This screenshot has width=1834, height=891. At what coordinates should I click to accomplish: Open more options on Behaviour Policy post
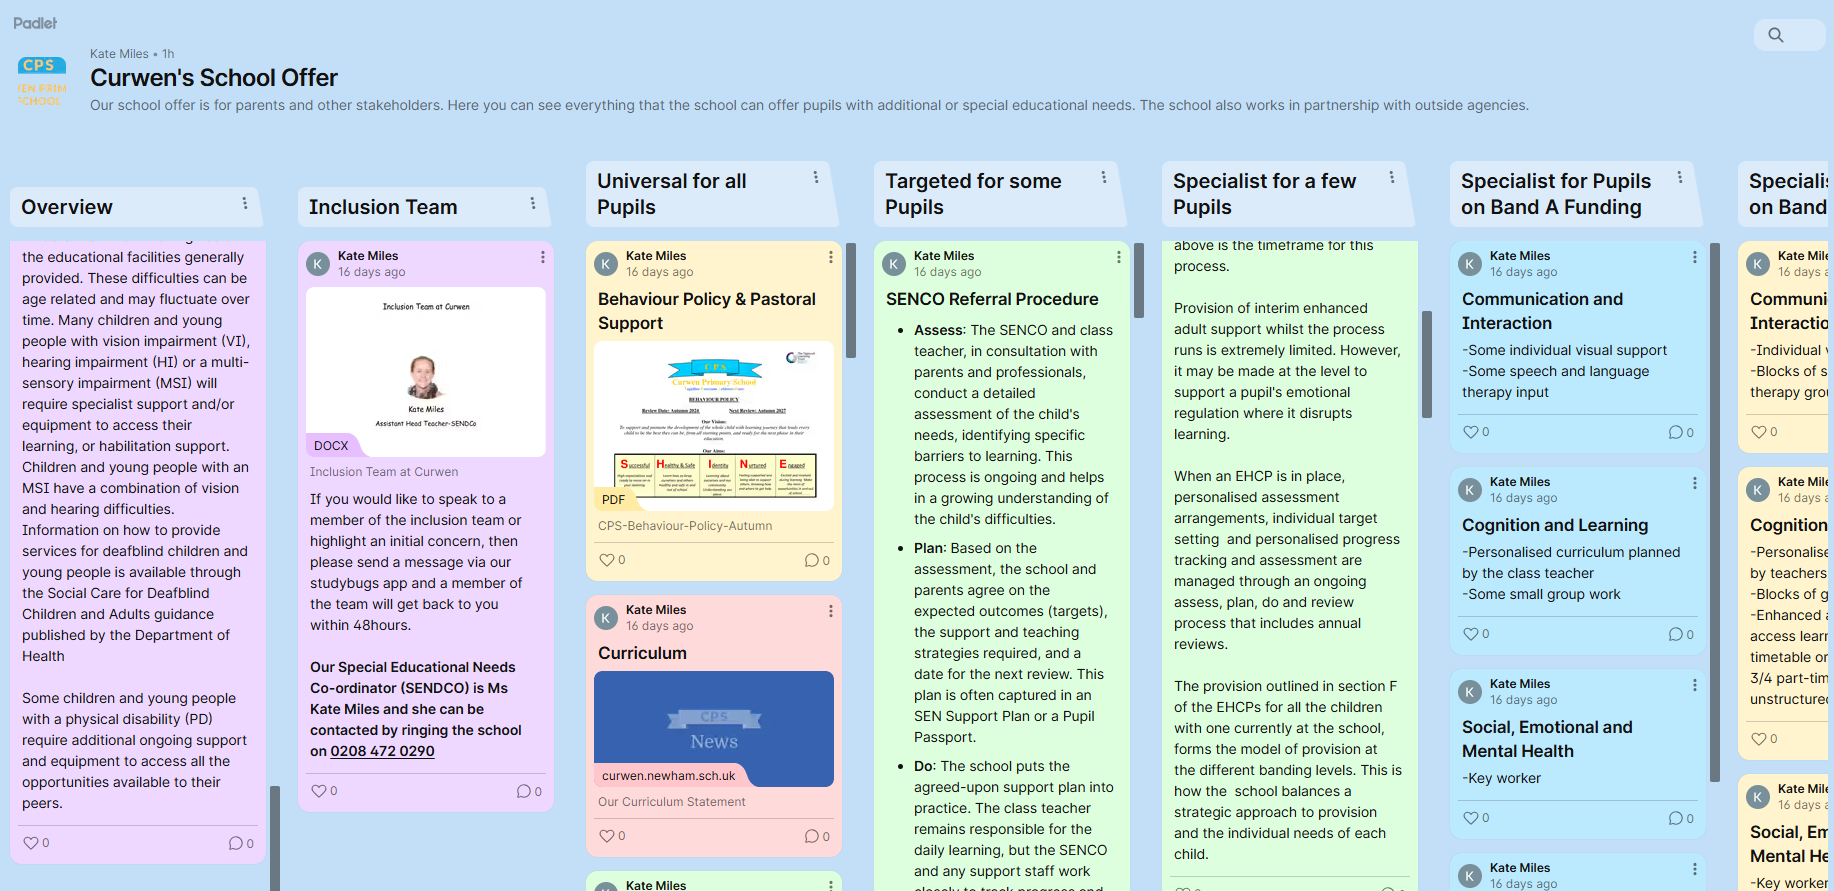coord(831,257)
